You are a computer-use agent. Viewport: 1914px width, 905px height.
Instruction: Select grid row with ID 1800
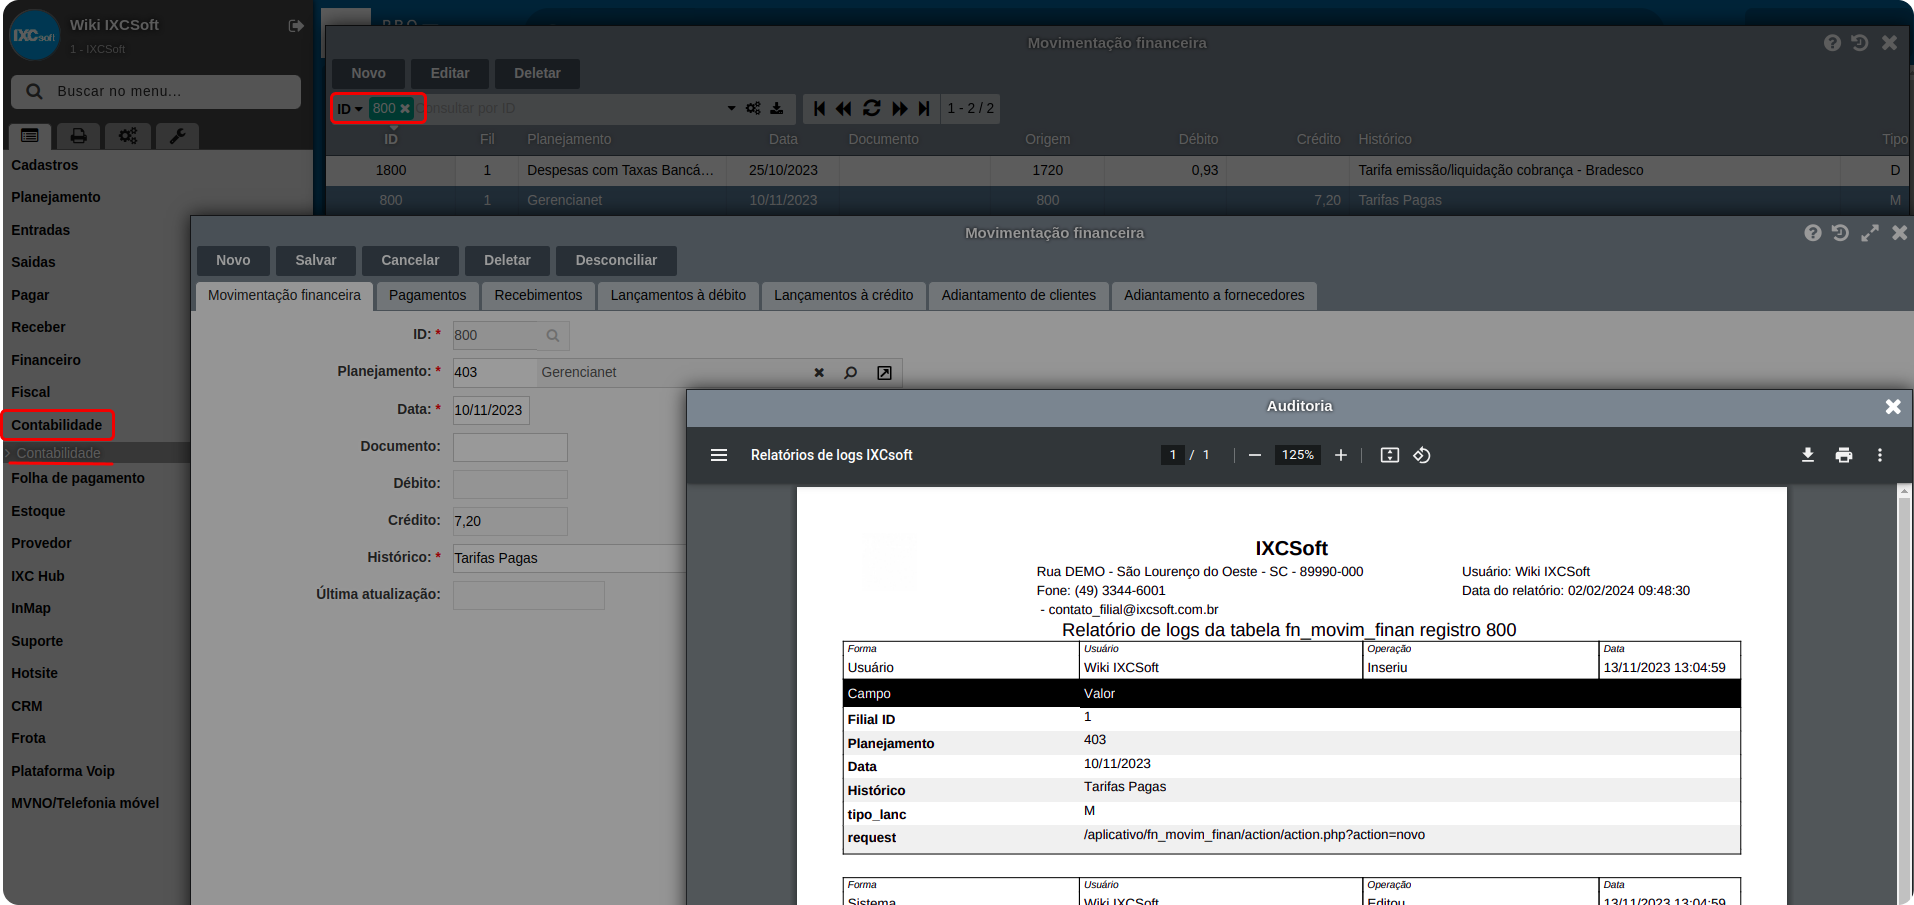pos(1117,170)
